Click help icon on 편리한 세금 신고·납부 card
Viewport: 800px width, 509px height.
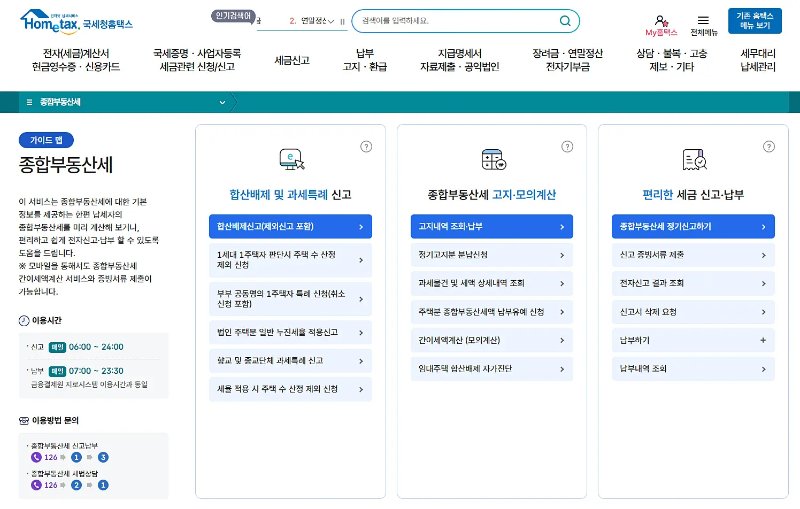pyautogui.click(x=768, y=147)
